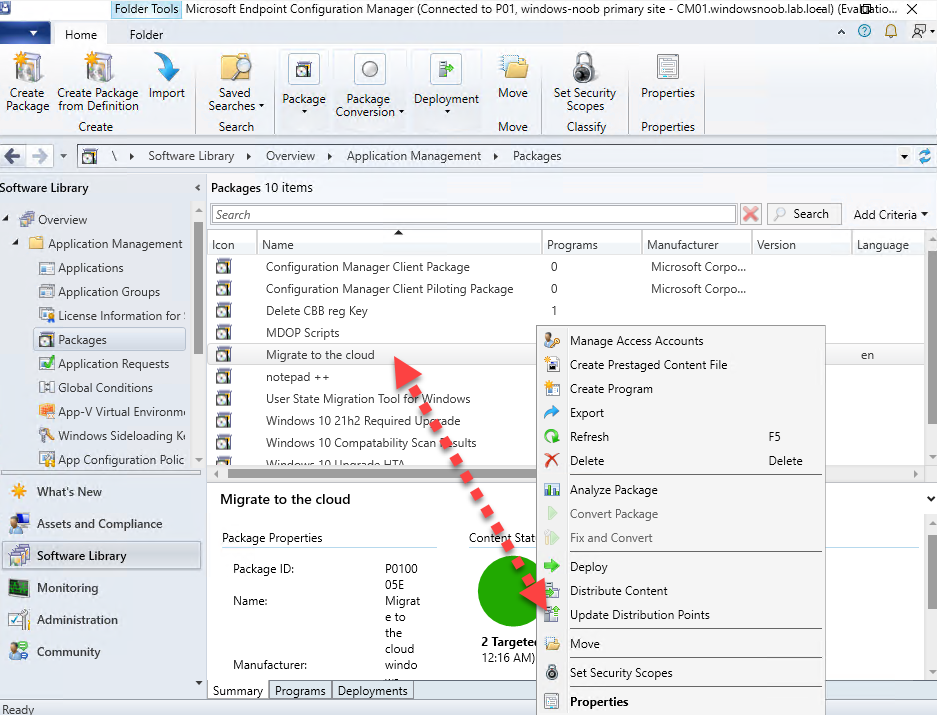Image resolution: width=937 pixels, height=715 pixels.
Task: Open the help icon in the title area
Action: pyautogui.click(x=864, y=31)
